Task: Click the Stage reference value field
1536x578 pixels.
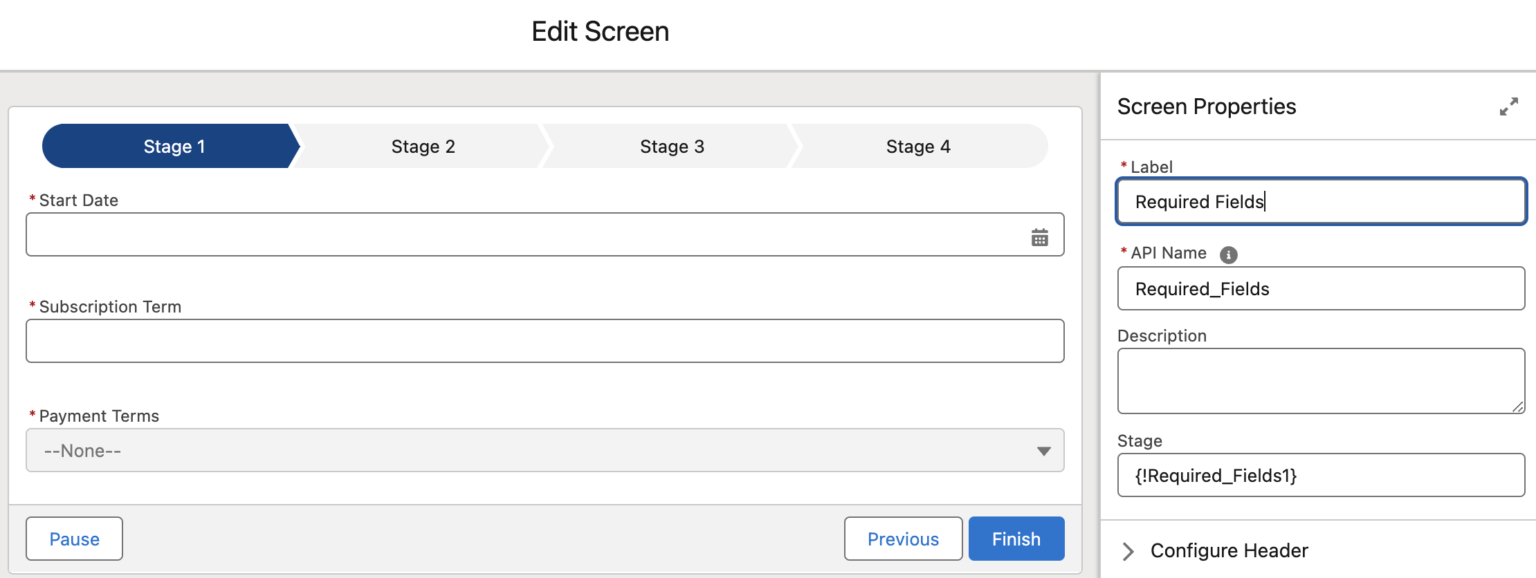Action: tap(1320, 475)
